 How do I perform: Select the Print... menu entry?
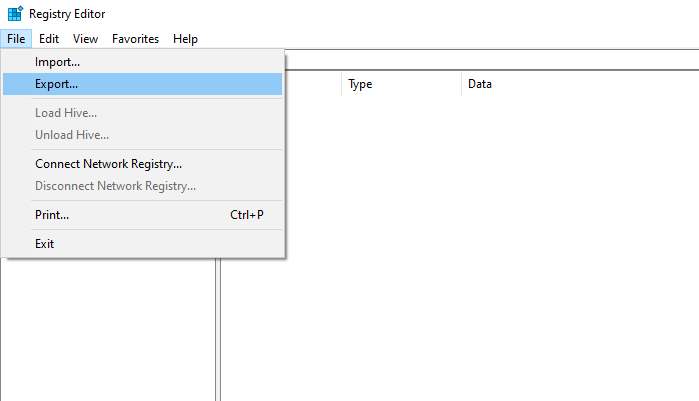point(143,215)
